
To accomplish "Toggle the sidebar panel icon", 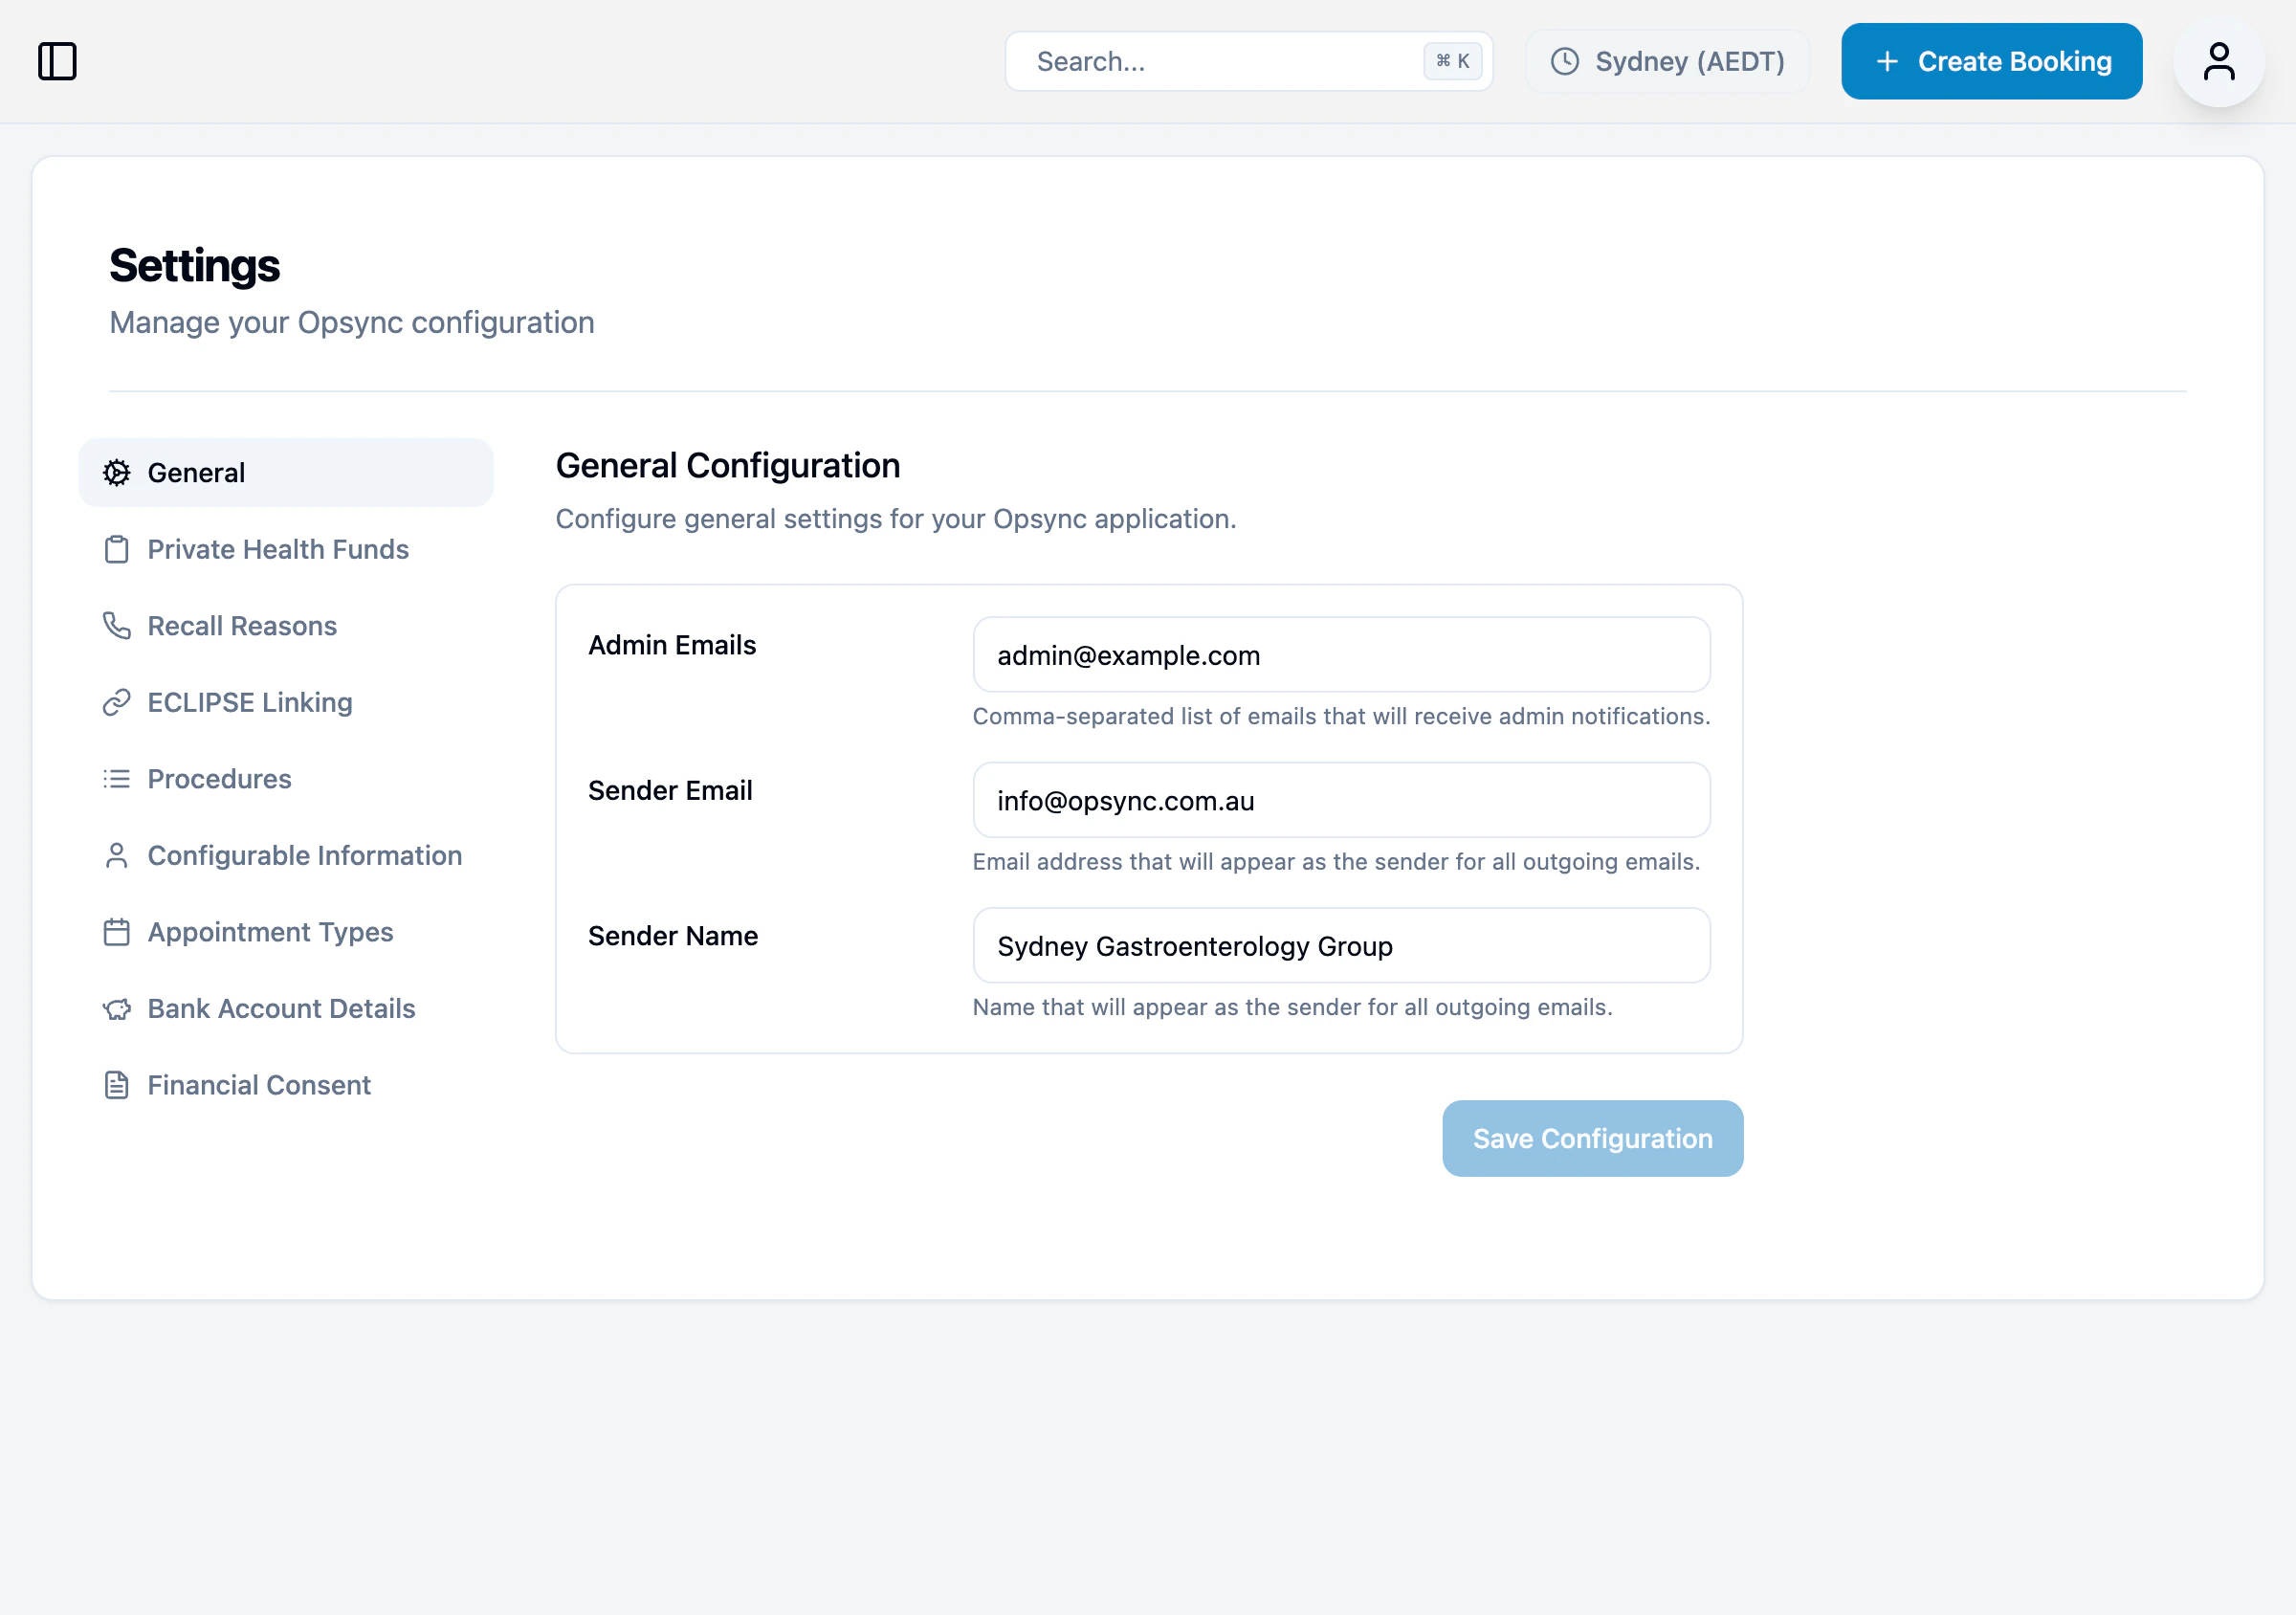I will [57, 61].
